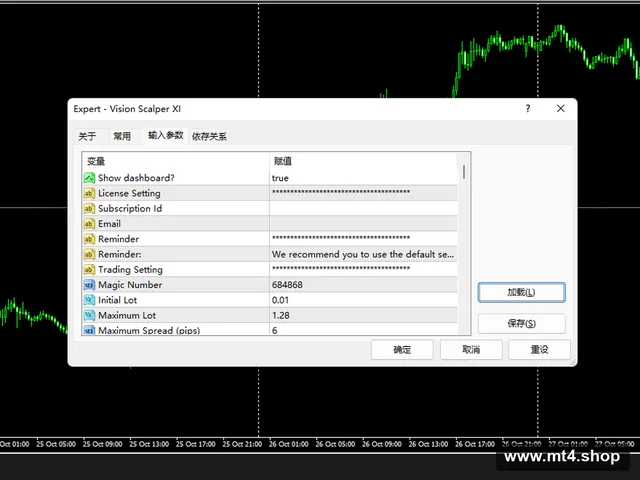
Task: Click the 重设 reset button
Action: (539, 350)
